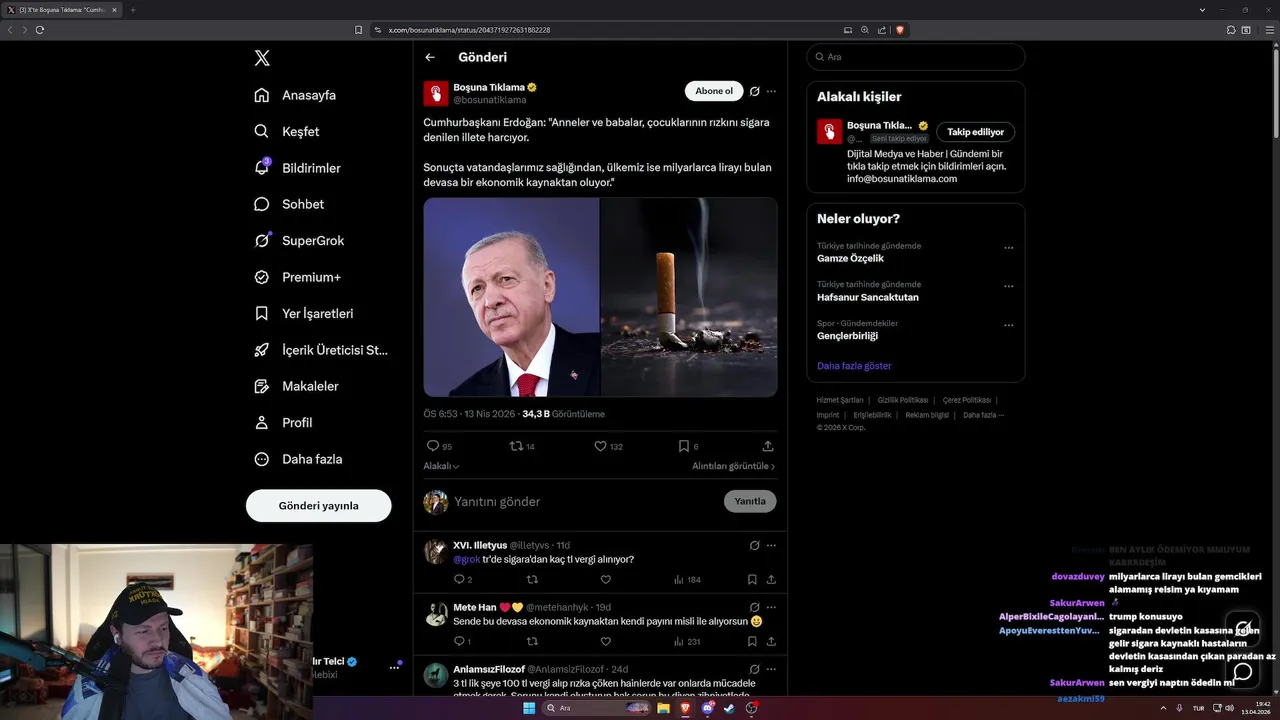Share the XVI. Illetyus reply
1280x720 pixels.
(771, 579)
